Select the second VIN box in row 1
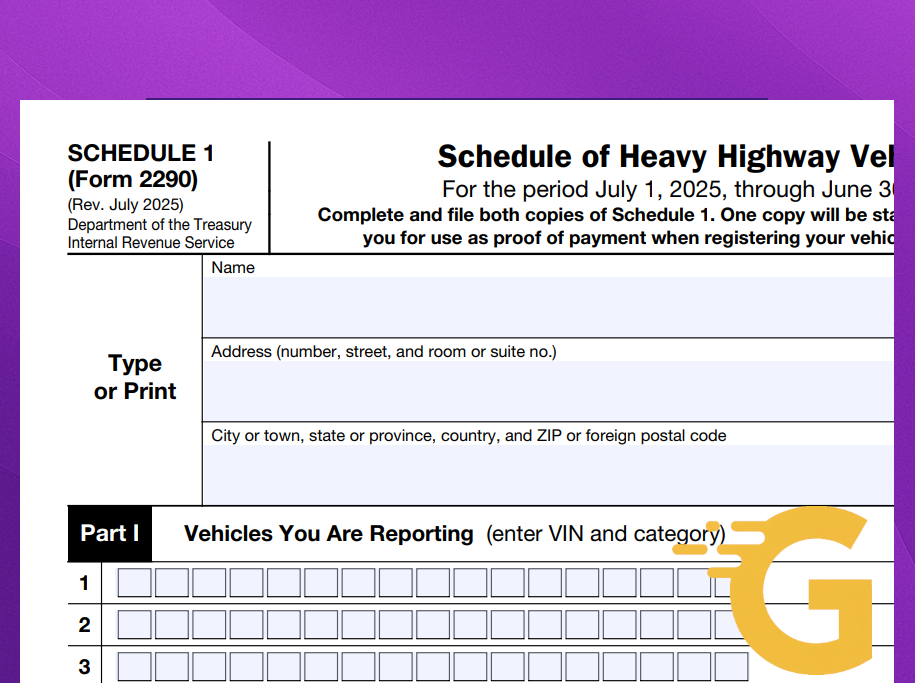The image size is (915, 683). click(172, 583)
